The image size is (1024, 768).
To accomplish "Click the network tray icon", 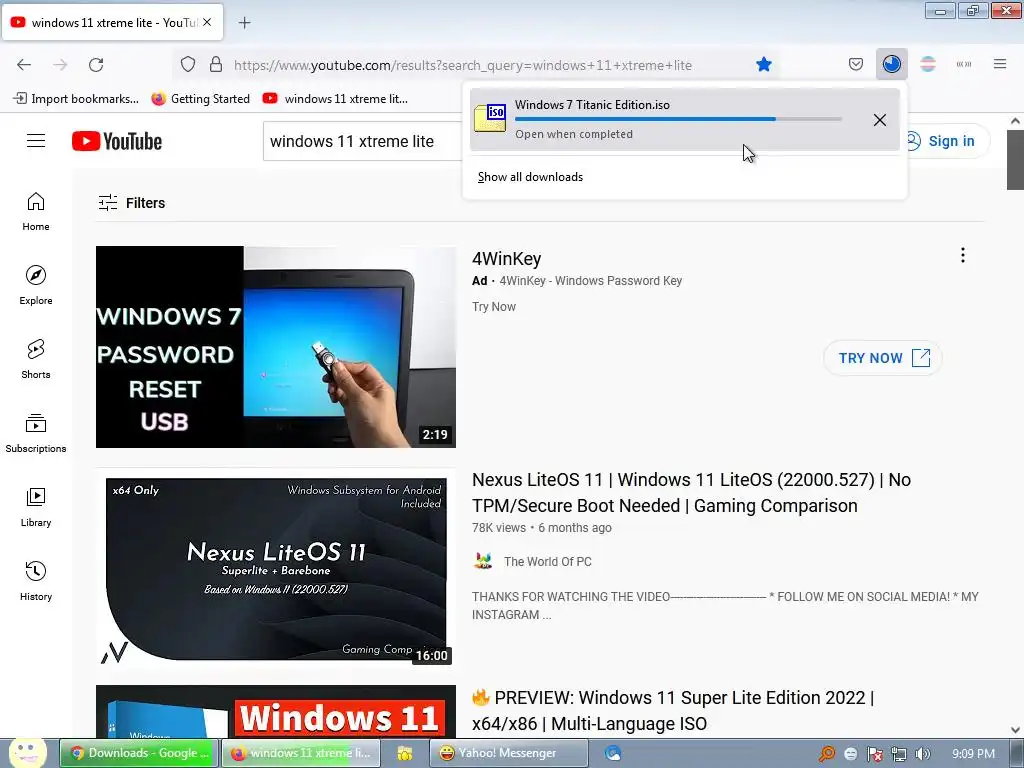I will point(899,754).
